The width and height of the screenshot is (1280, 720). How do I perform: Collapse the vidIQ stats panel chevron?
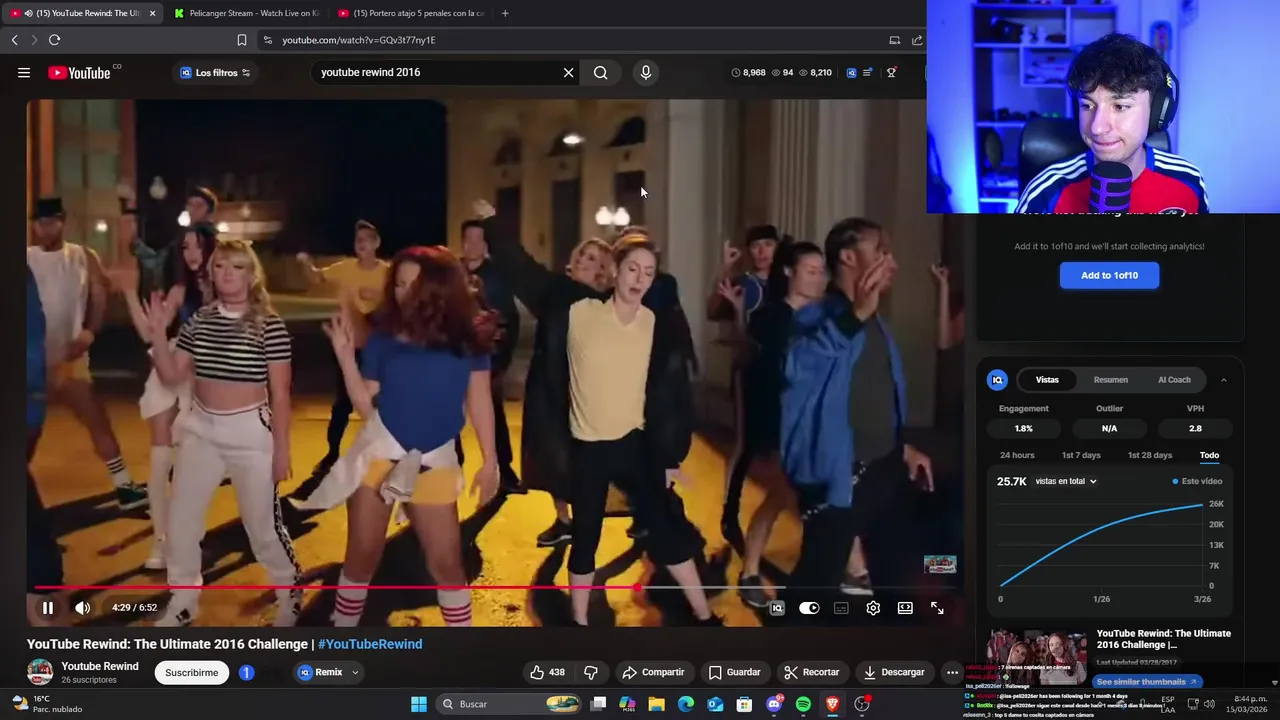click(1223, 379)
